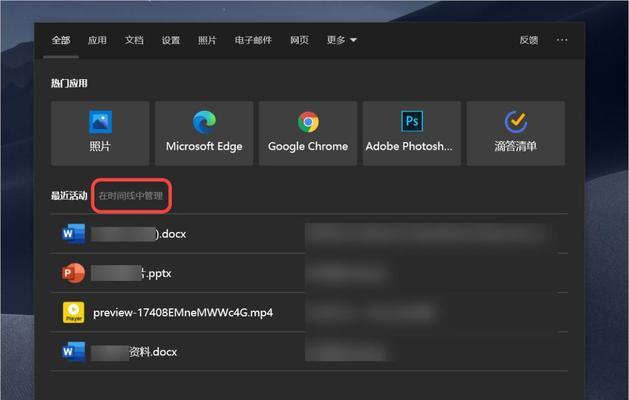Image resolution: width=629 pixels, height=400 pixels.
Task: Launch Microsoft Edge from top apps
Action: pyautogui.click(x=204, y=133)
